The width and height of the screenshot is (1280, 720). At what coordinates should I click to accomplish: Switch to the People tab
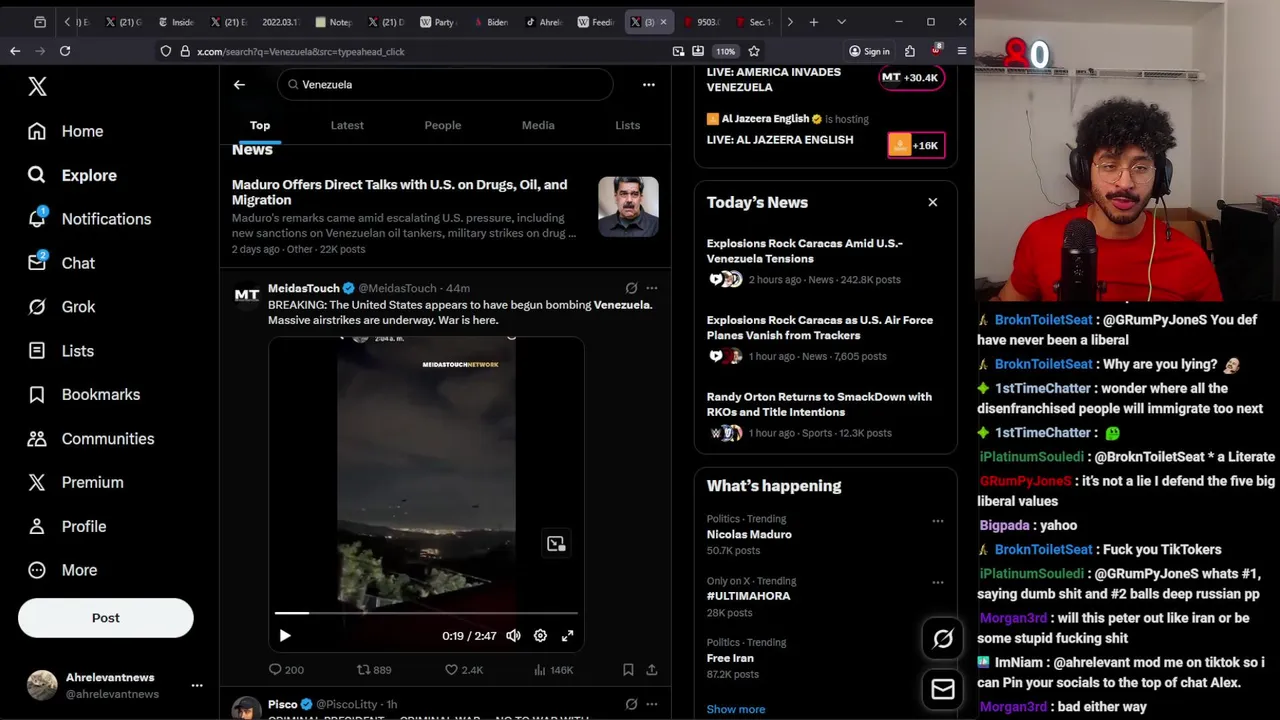coord(442,125)
